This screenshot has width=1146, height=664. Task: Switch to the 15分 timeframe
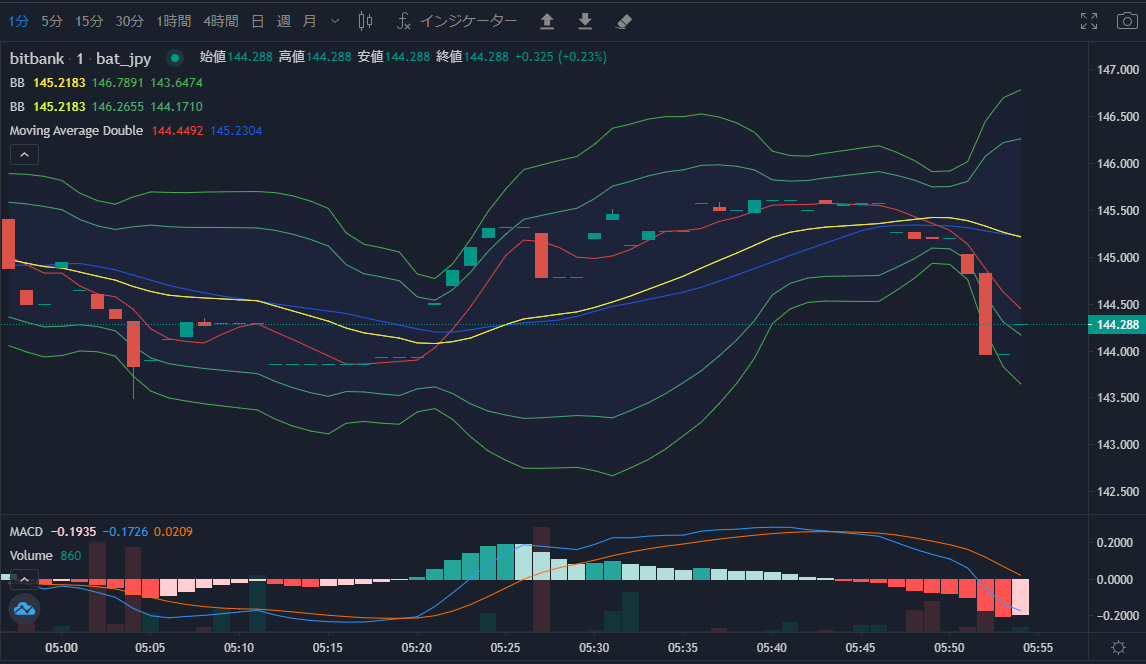pos(89,21)
